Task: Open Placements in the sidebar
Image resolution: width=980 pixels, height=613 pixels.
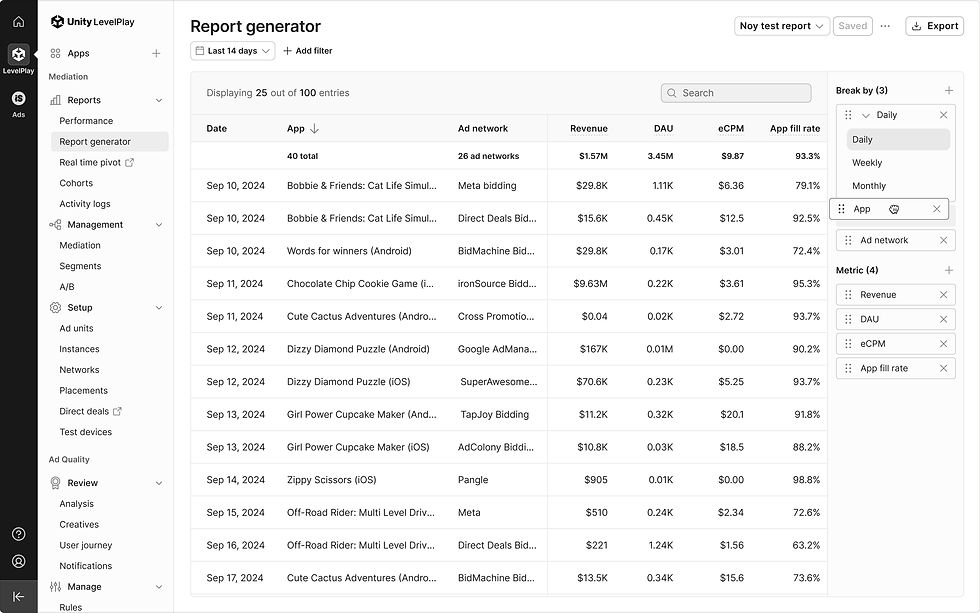Action: coord(83,391)
